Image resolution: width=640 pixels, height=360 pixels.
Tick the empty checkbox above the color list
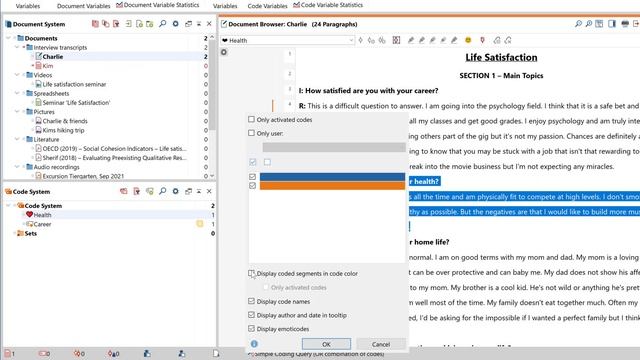pyautogui.click(x=267, y=162)
